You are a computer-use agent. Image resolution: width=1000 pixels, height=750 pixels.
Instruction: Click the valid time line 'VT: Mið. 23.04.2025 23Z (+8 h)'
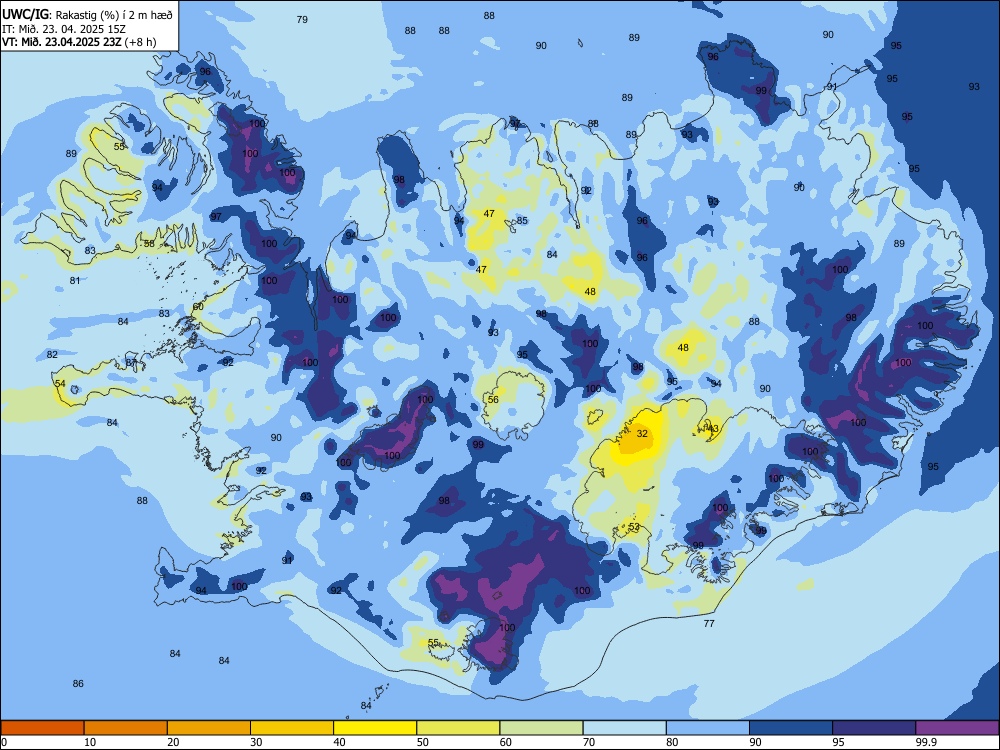tap(79, 42)
